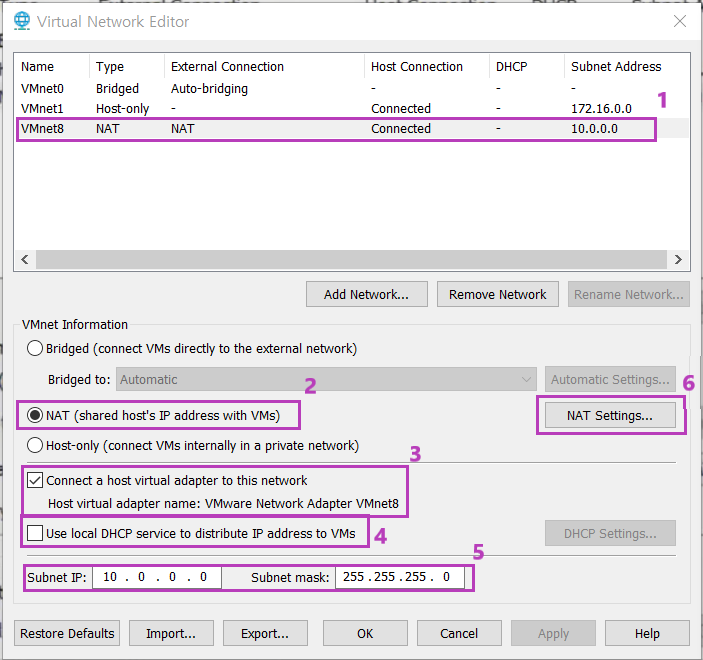Open Automatic Settings

tap(610, 379)
